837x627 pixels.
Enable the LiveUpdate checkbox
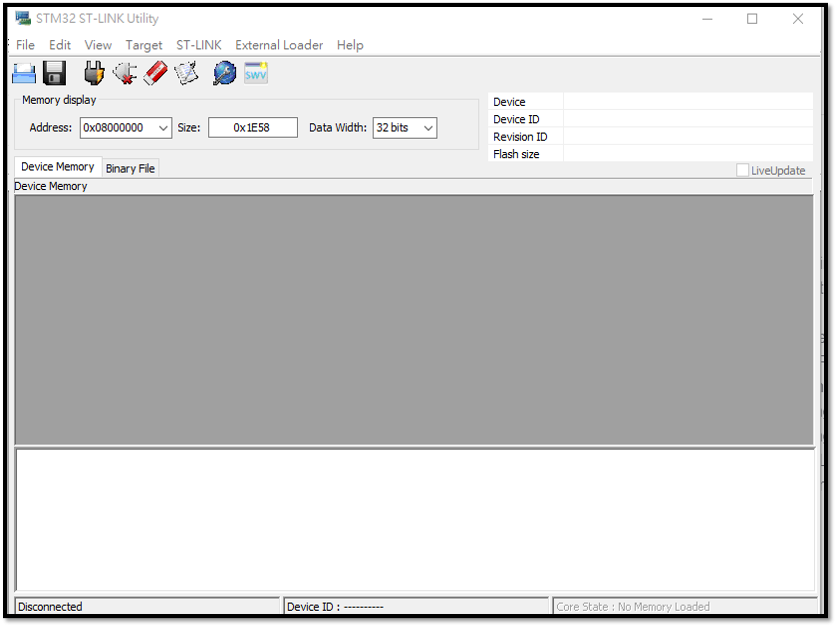pyautogui.click(x=742, y=170)
